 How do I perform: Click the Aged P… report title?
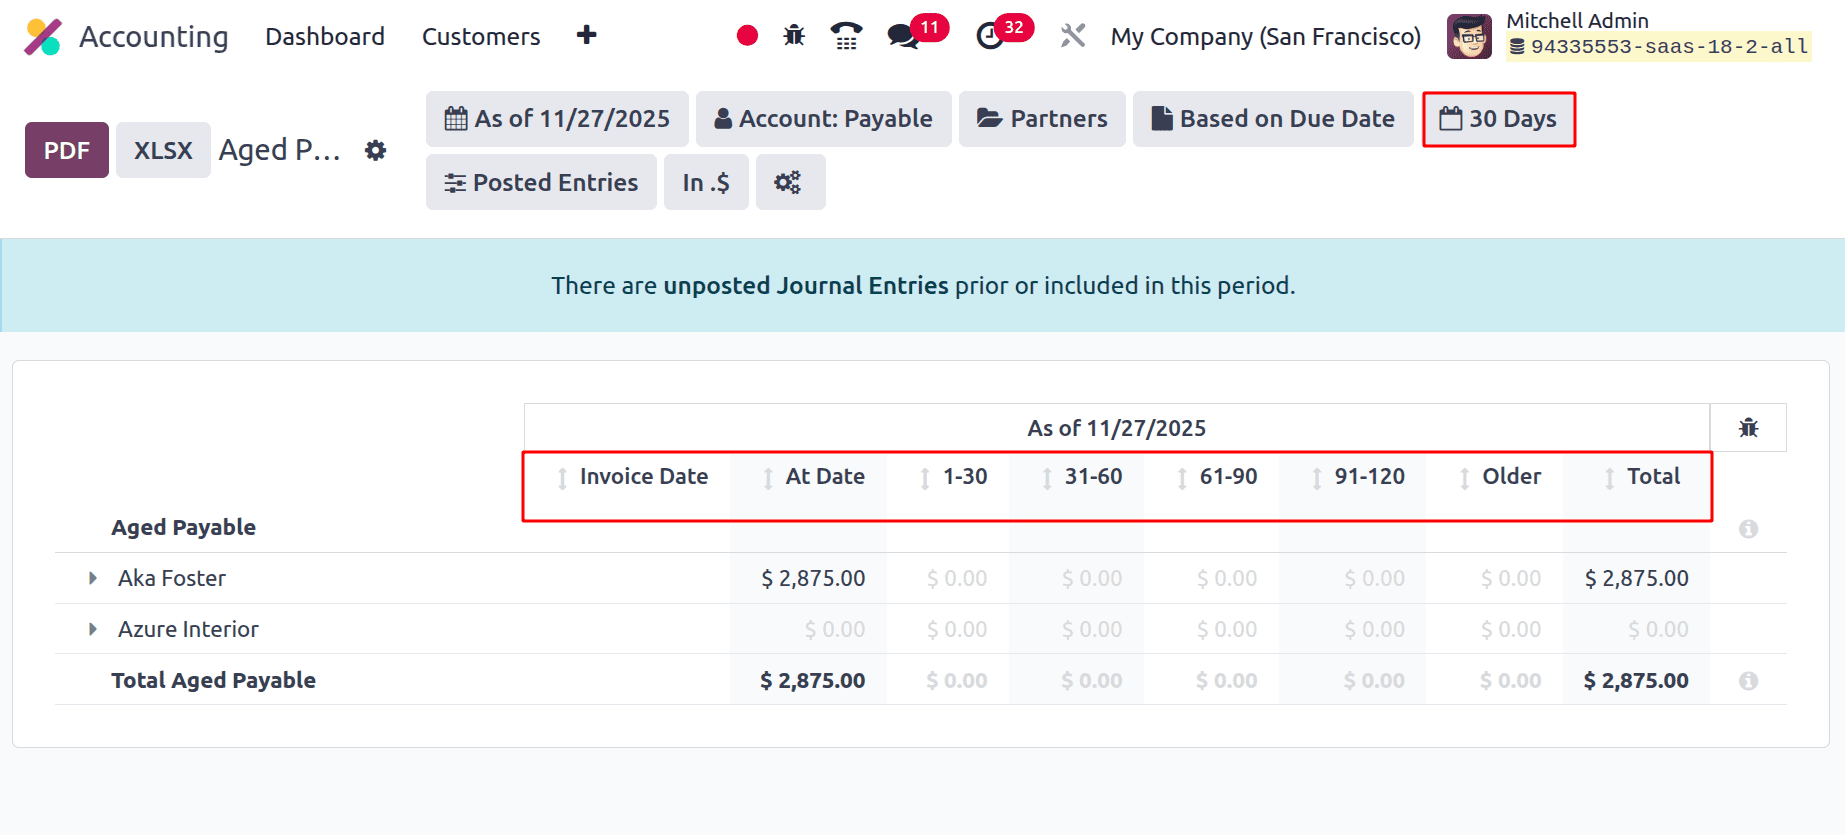click(x=280, y=150)
